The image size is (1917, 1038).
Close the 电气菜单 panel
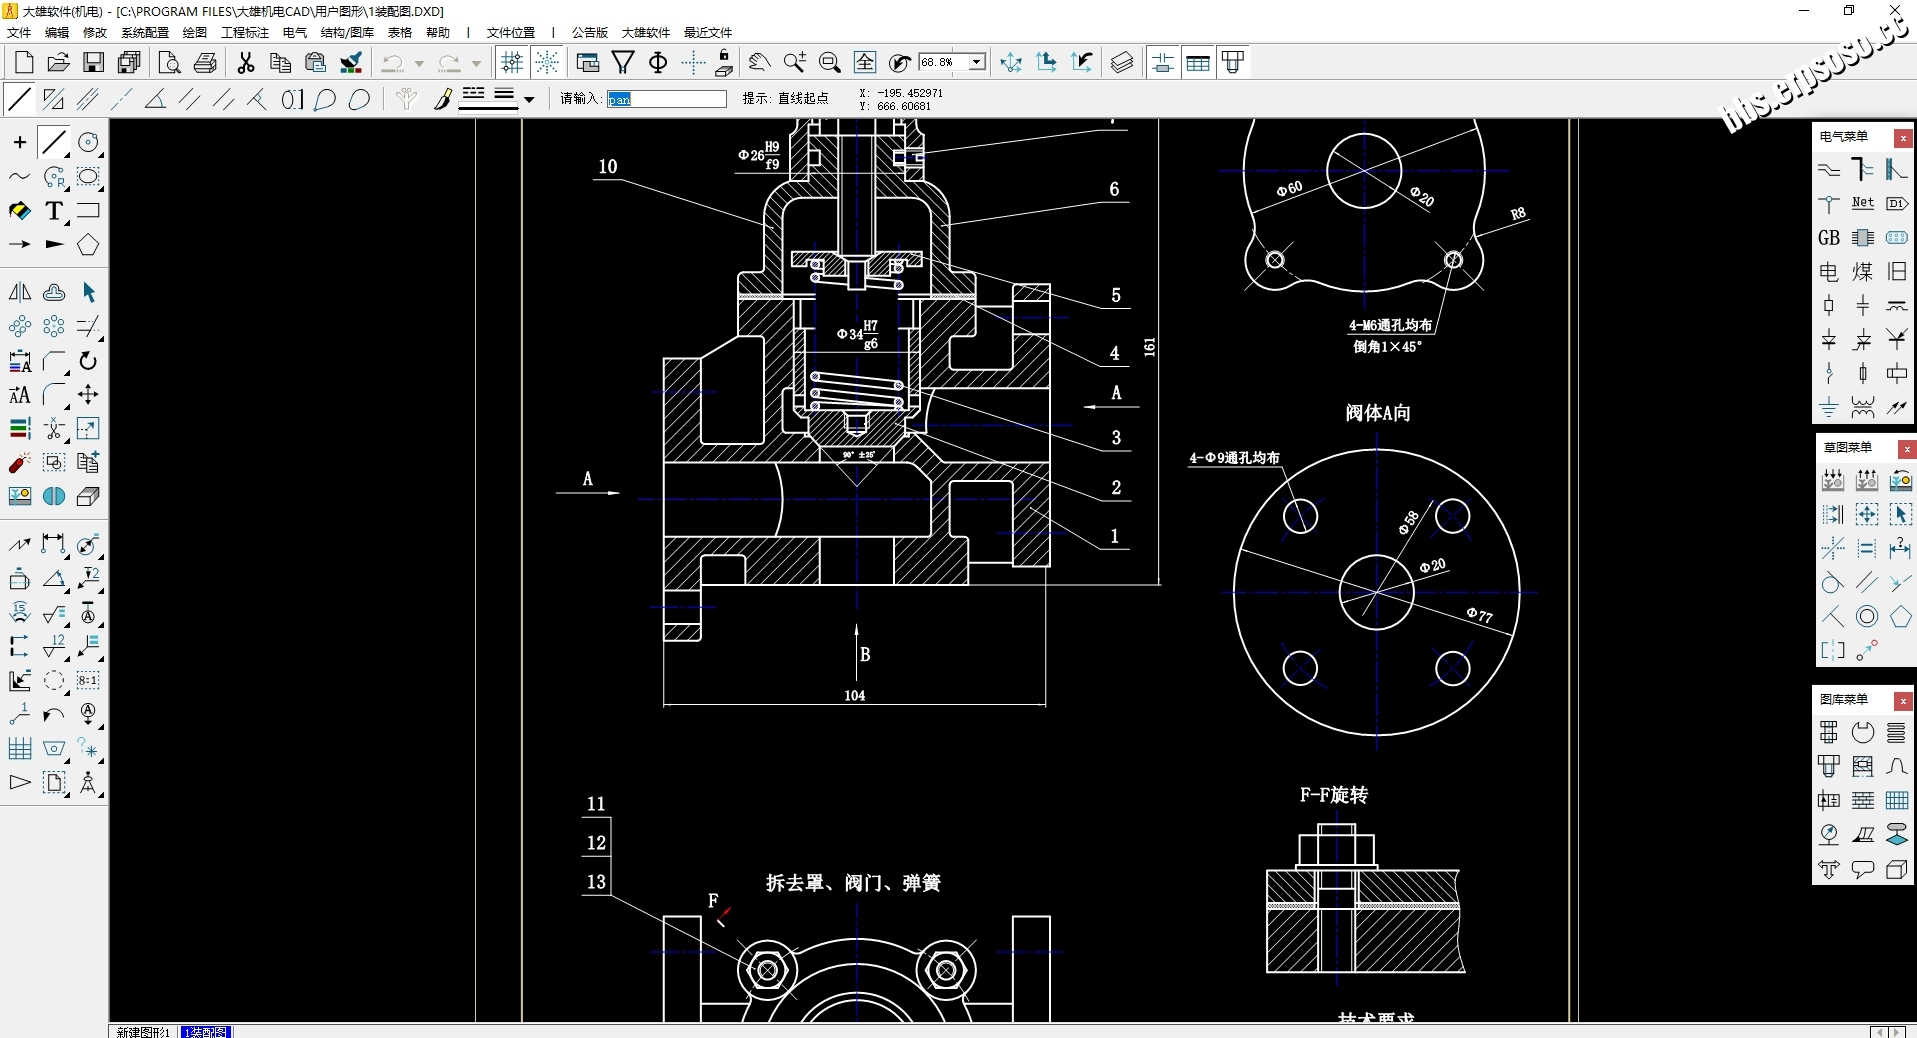(1903, 138)
